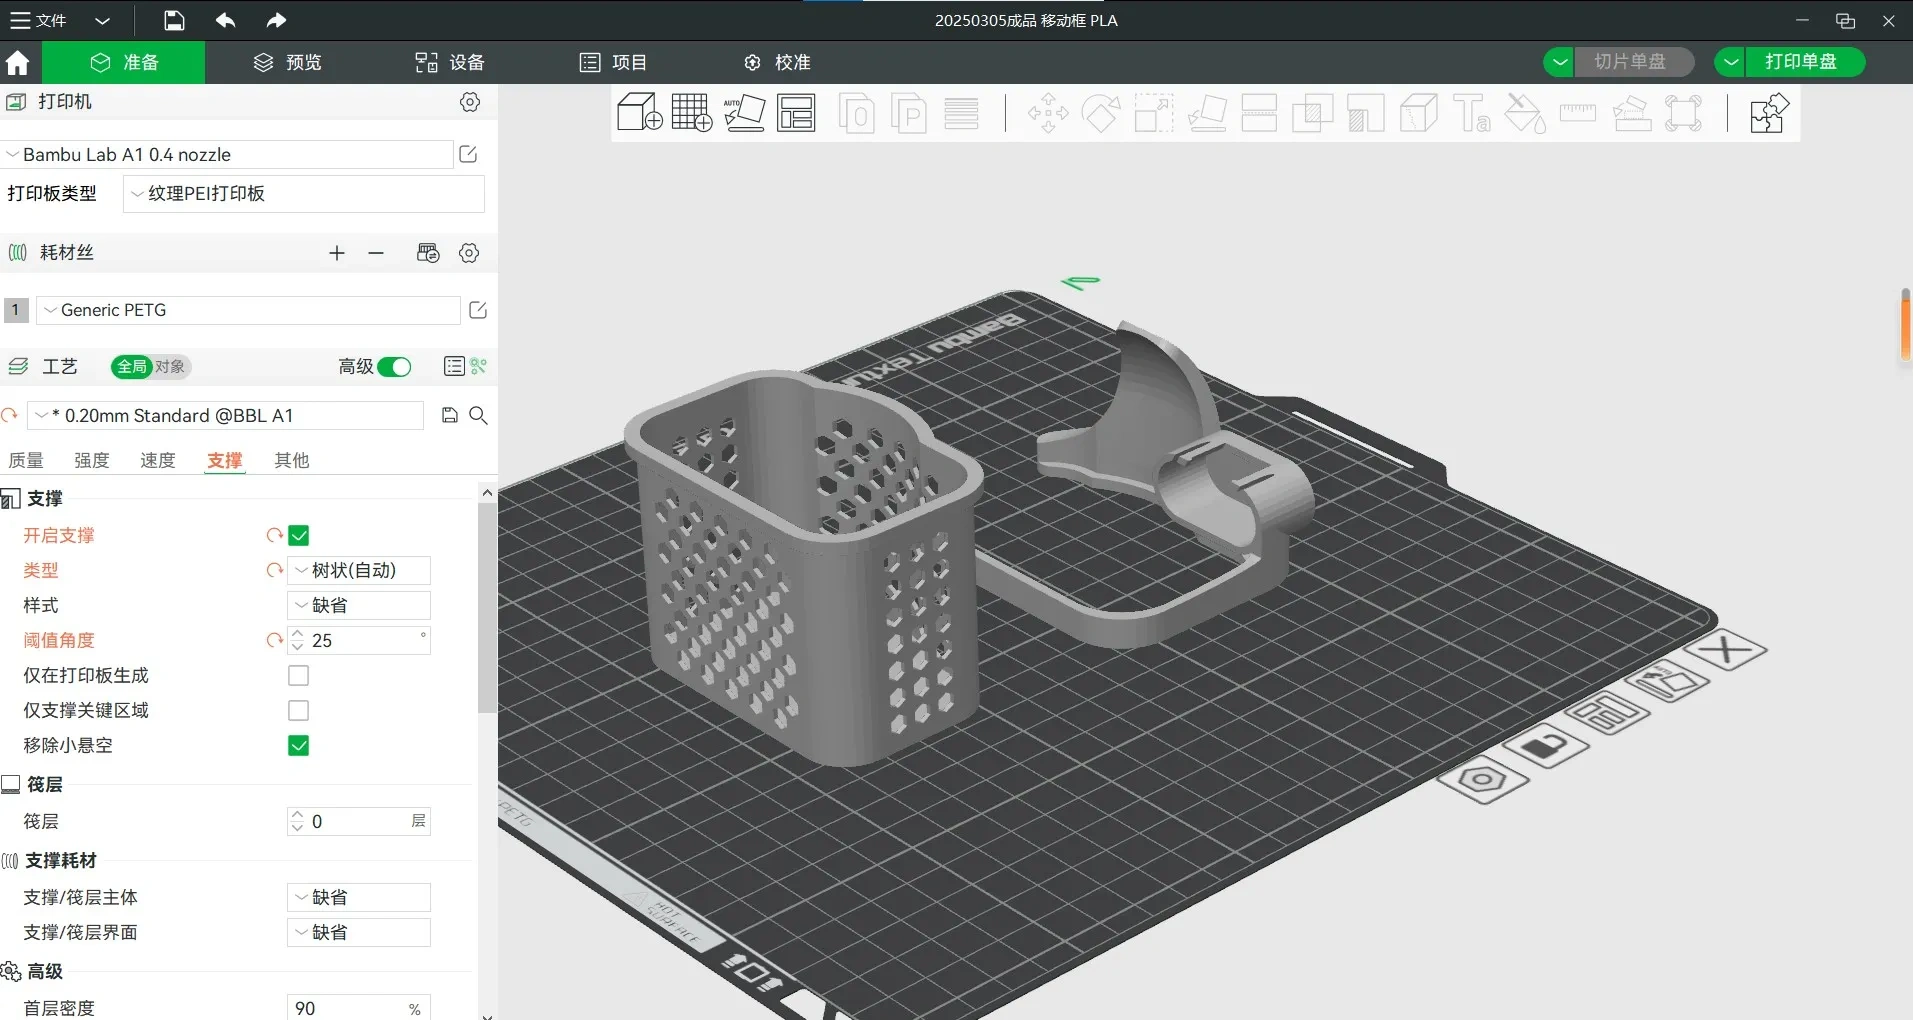Uncheck the Remove small overhangs checkbox

pos(298,746)
